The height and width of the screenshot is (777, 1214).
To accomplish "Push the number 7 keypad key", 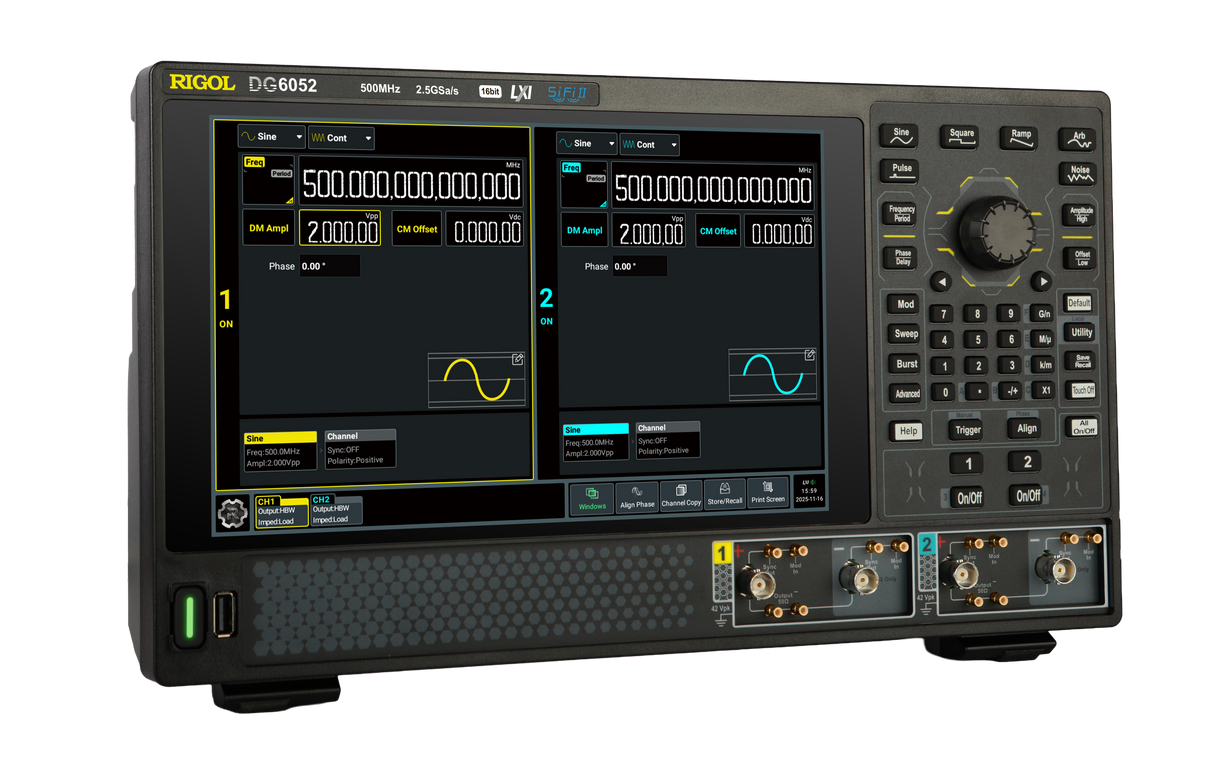I will [943, 315].
